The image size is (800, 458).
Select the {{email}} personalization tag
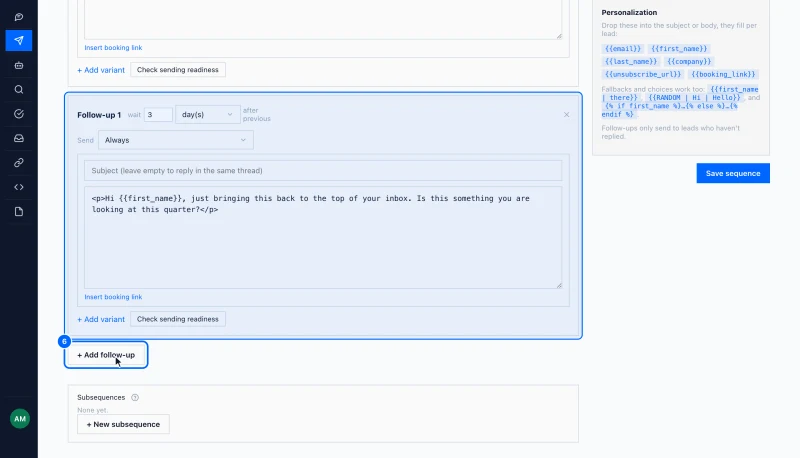point(622,48)
